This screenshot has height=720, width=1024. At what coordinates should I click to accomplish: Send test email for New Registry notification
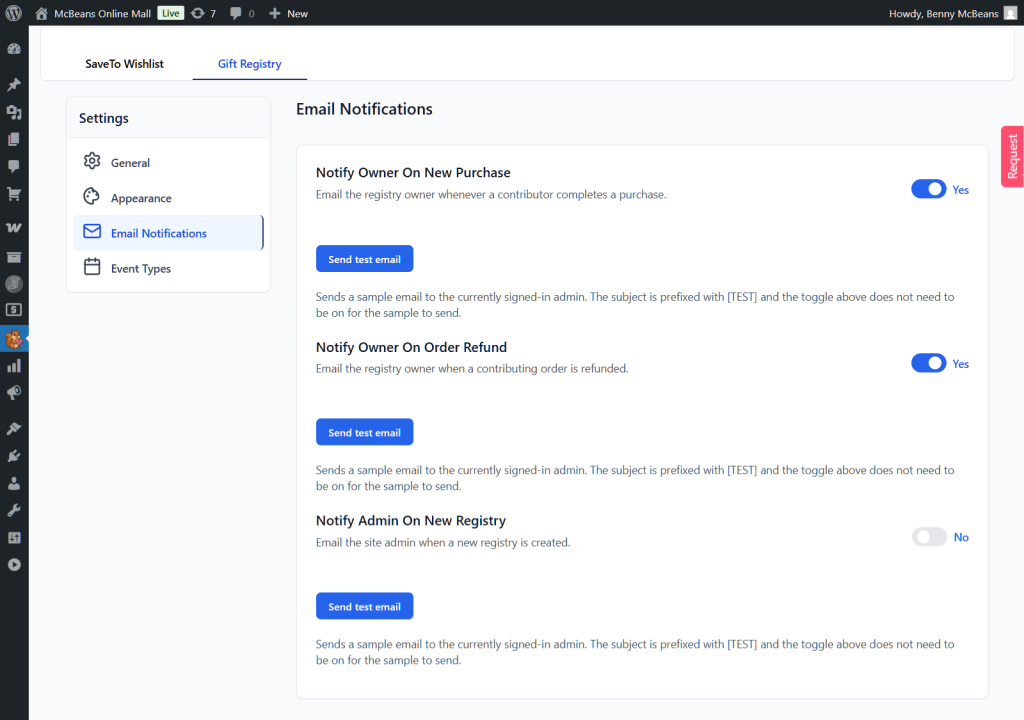point(364,606)
